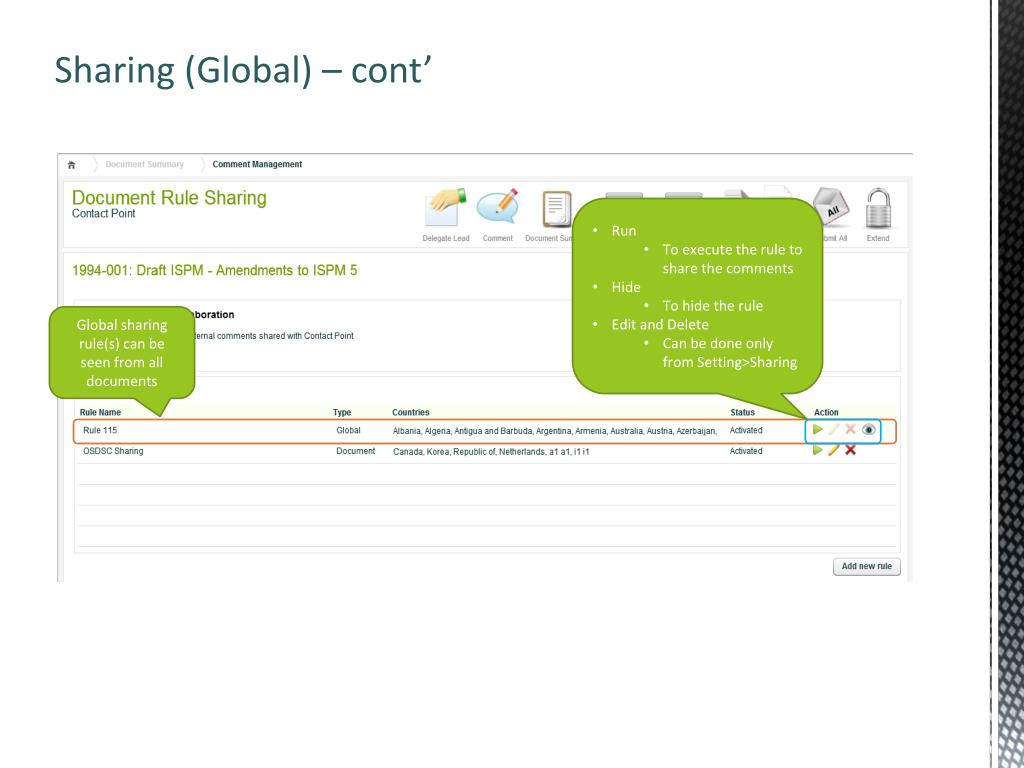Select Activated status of Rule 115

point(746,430)
